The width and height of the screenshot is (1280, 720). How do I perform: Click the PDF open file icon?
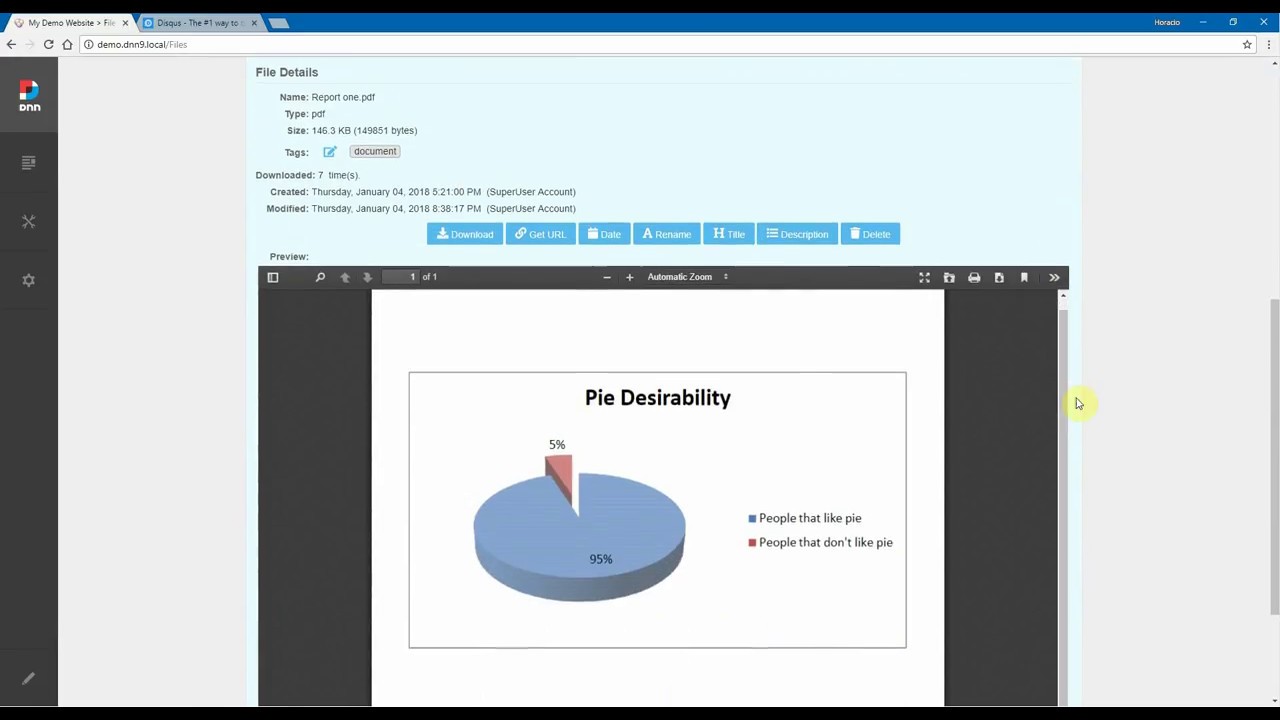point(949,277)
